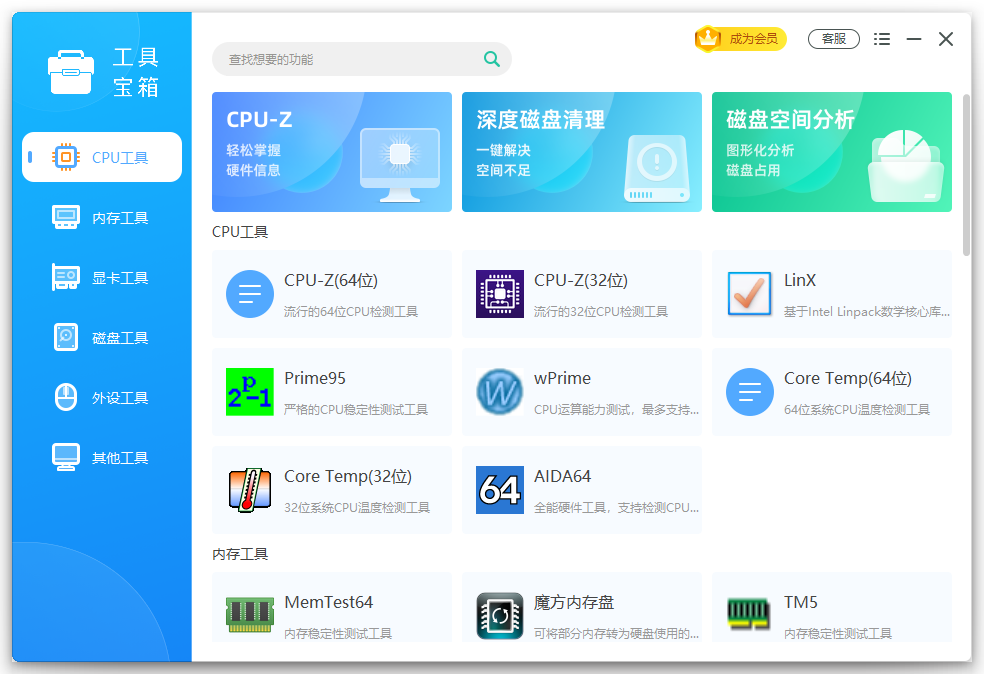Click the CPU工具 sidebar chip icon

click(65, 157)
